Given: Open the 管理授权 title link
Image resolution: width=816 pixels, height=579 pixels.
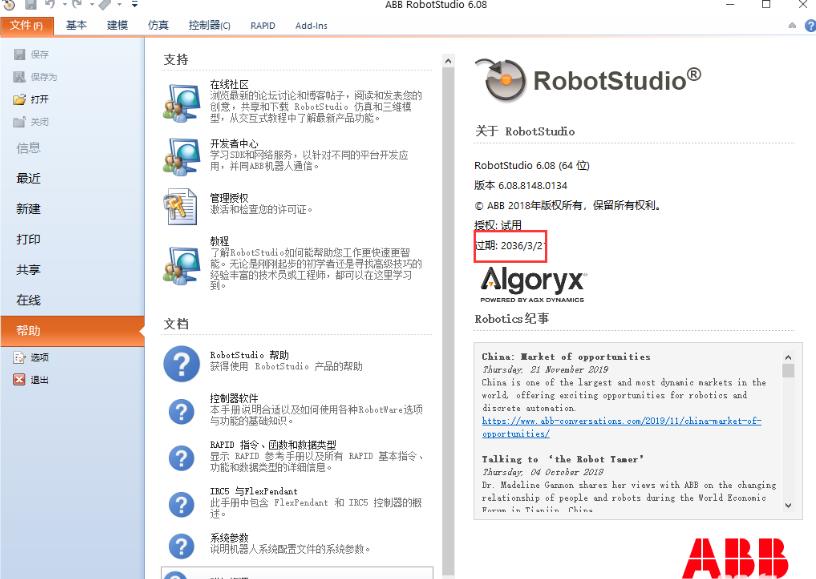Looking at the screenshot, I should pyautogui.click(x=229, y=198).
